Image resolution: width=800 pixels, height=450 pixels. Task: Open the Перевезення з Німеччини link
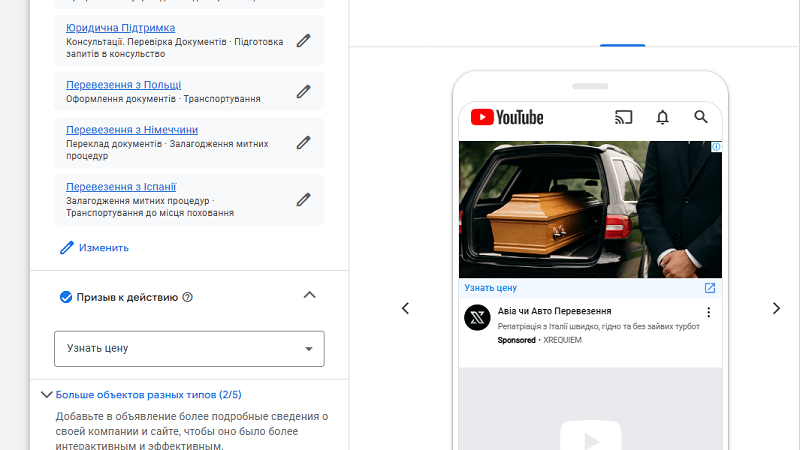132,130
